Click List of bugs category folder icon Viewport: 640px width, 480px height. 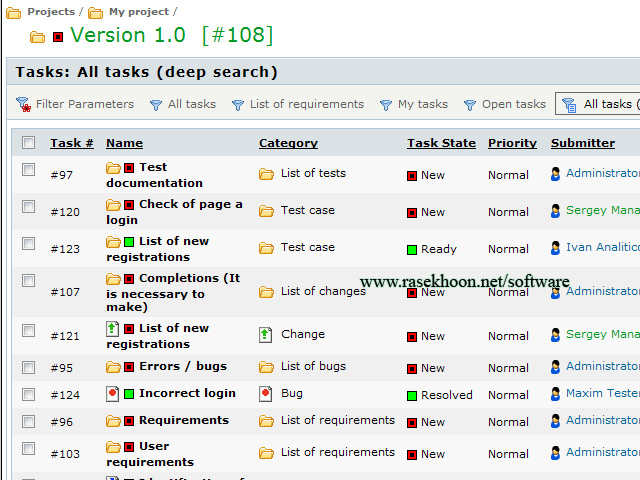pos(266,367)
